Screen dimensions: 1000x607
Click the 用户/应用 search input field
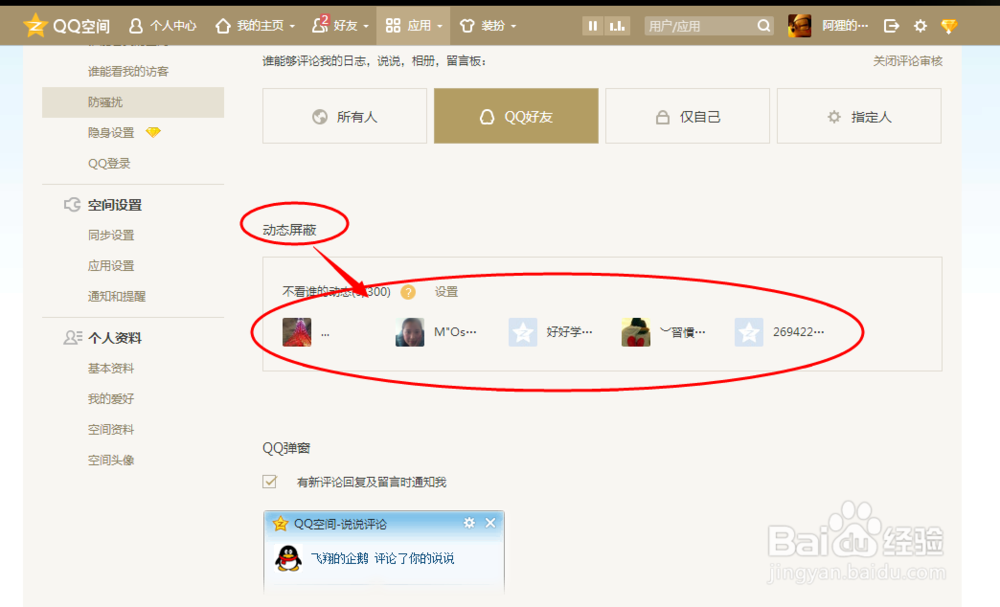(700, 25)
